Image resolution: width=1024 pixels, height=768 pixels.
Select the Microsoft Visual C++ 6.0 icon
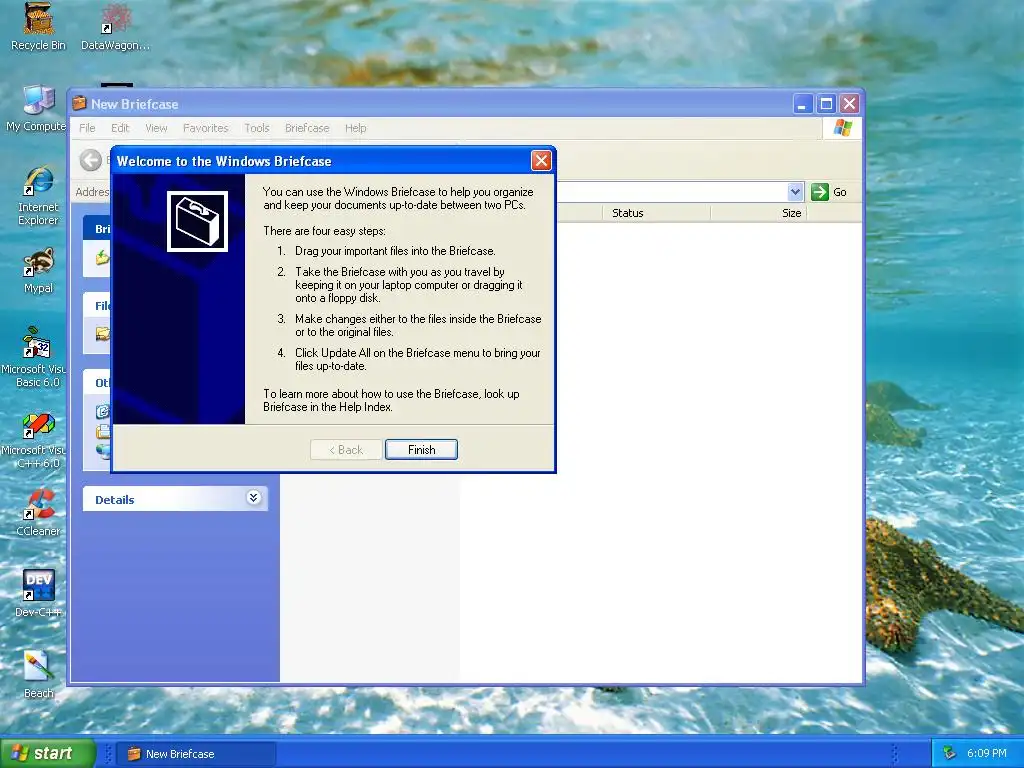tap(34, 441)
